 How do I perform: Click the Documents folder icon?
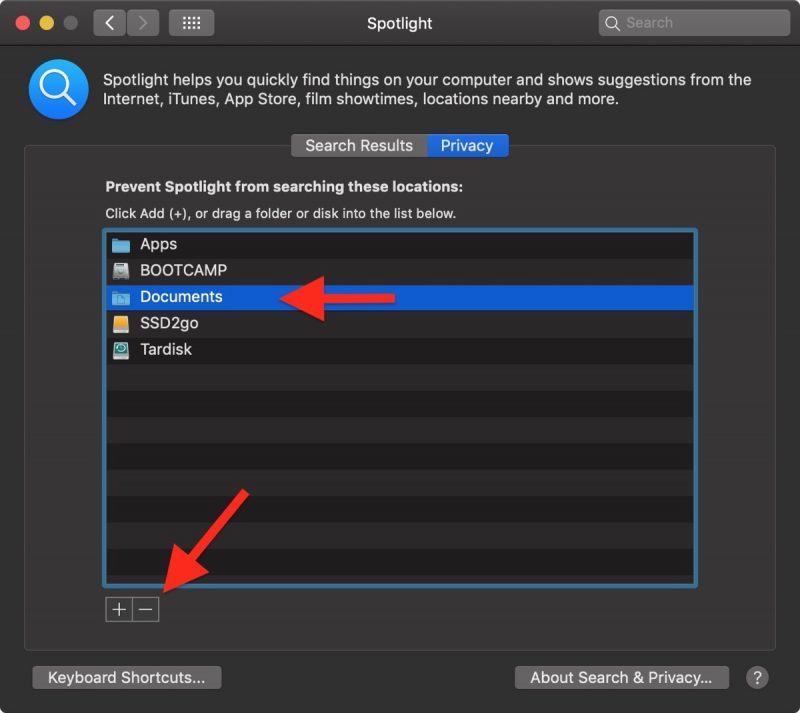click(x=121, y=298)
